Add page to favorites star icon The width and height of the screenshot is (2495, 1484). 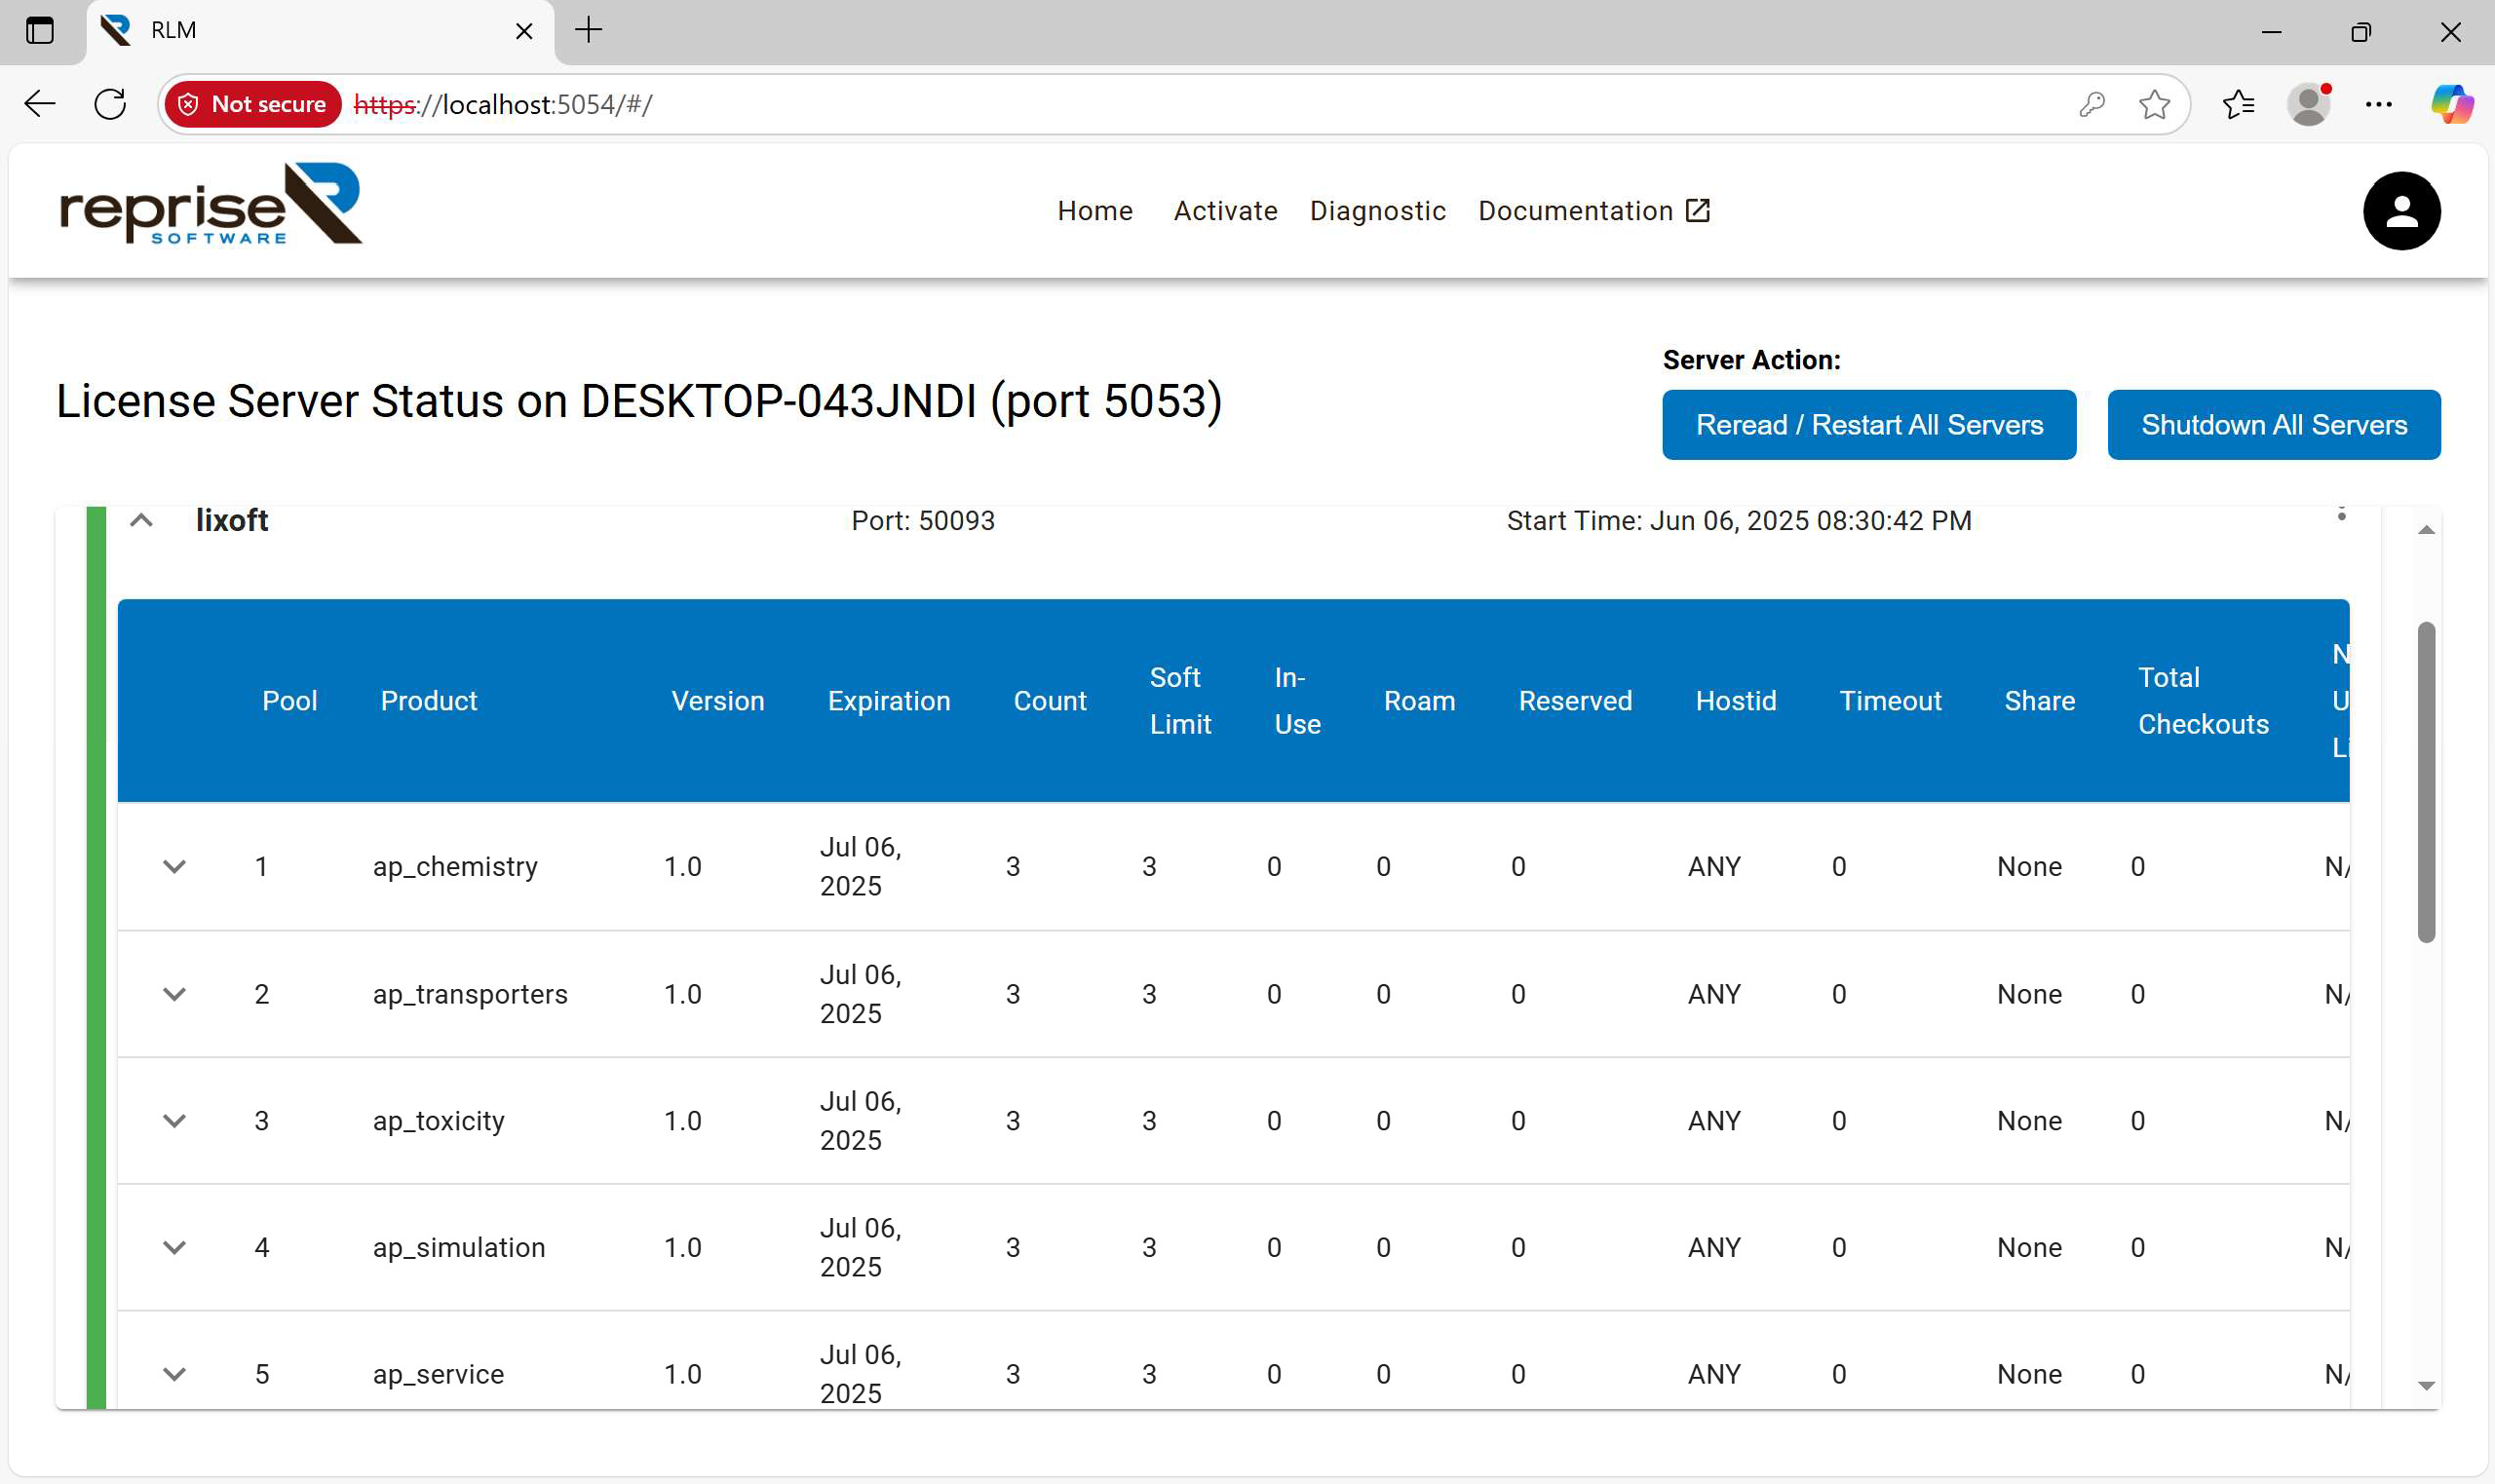pyautogui.click(x=2154, y=104)
